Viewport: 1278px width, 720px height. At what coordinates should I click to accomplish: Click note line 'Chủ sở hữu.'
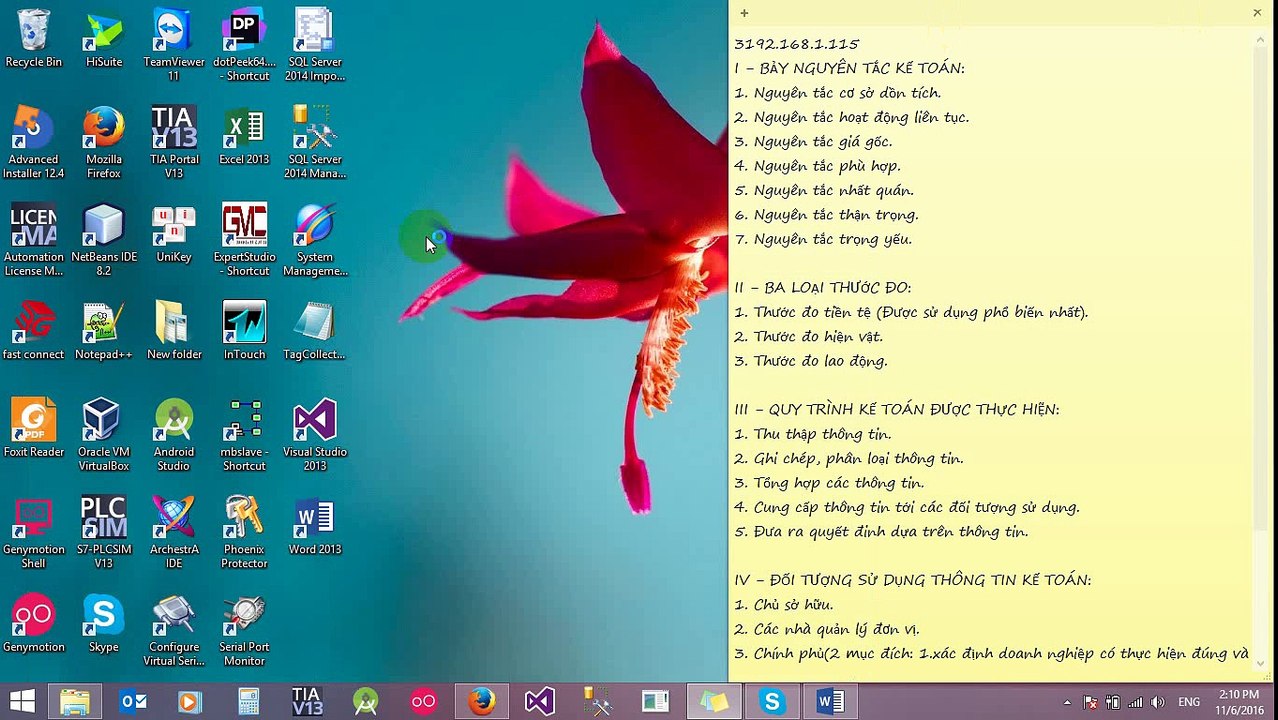[x=793, y=605]
